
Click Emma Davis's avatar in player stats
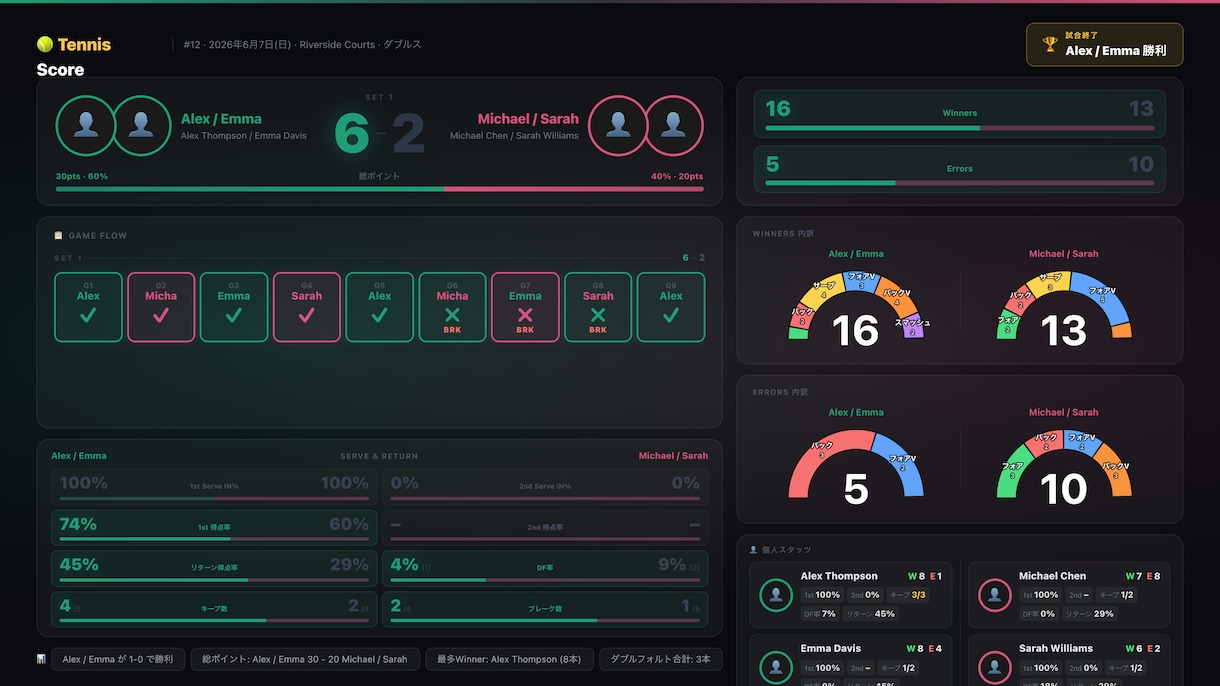coord(776,667)
